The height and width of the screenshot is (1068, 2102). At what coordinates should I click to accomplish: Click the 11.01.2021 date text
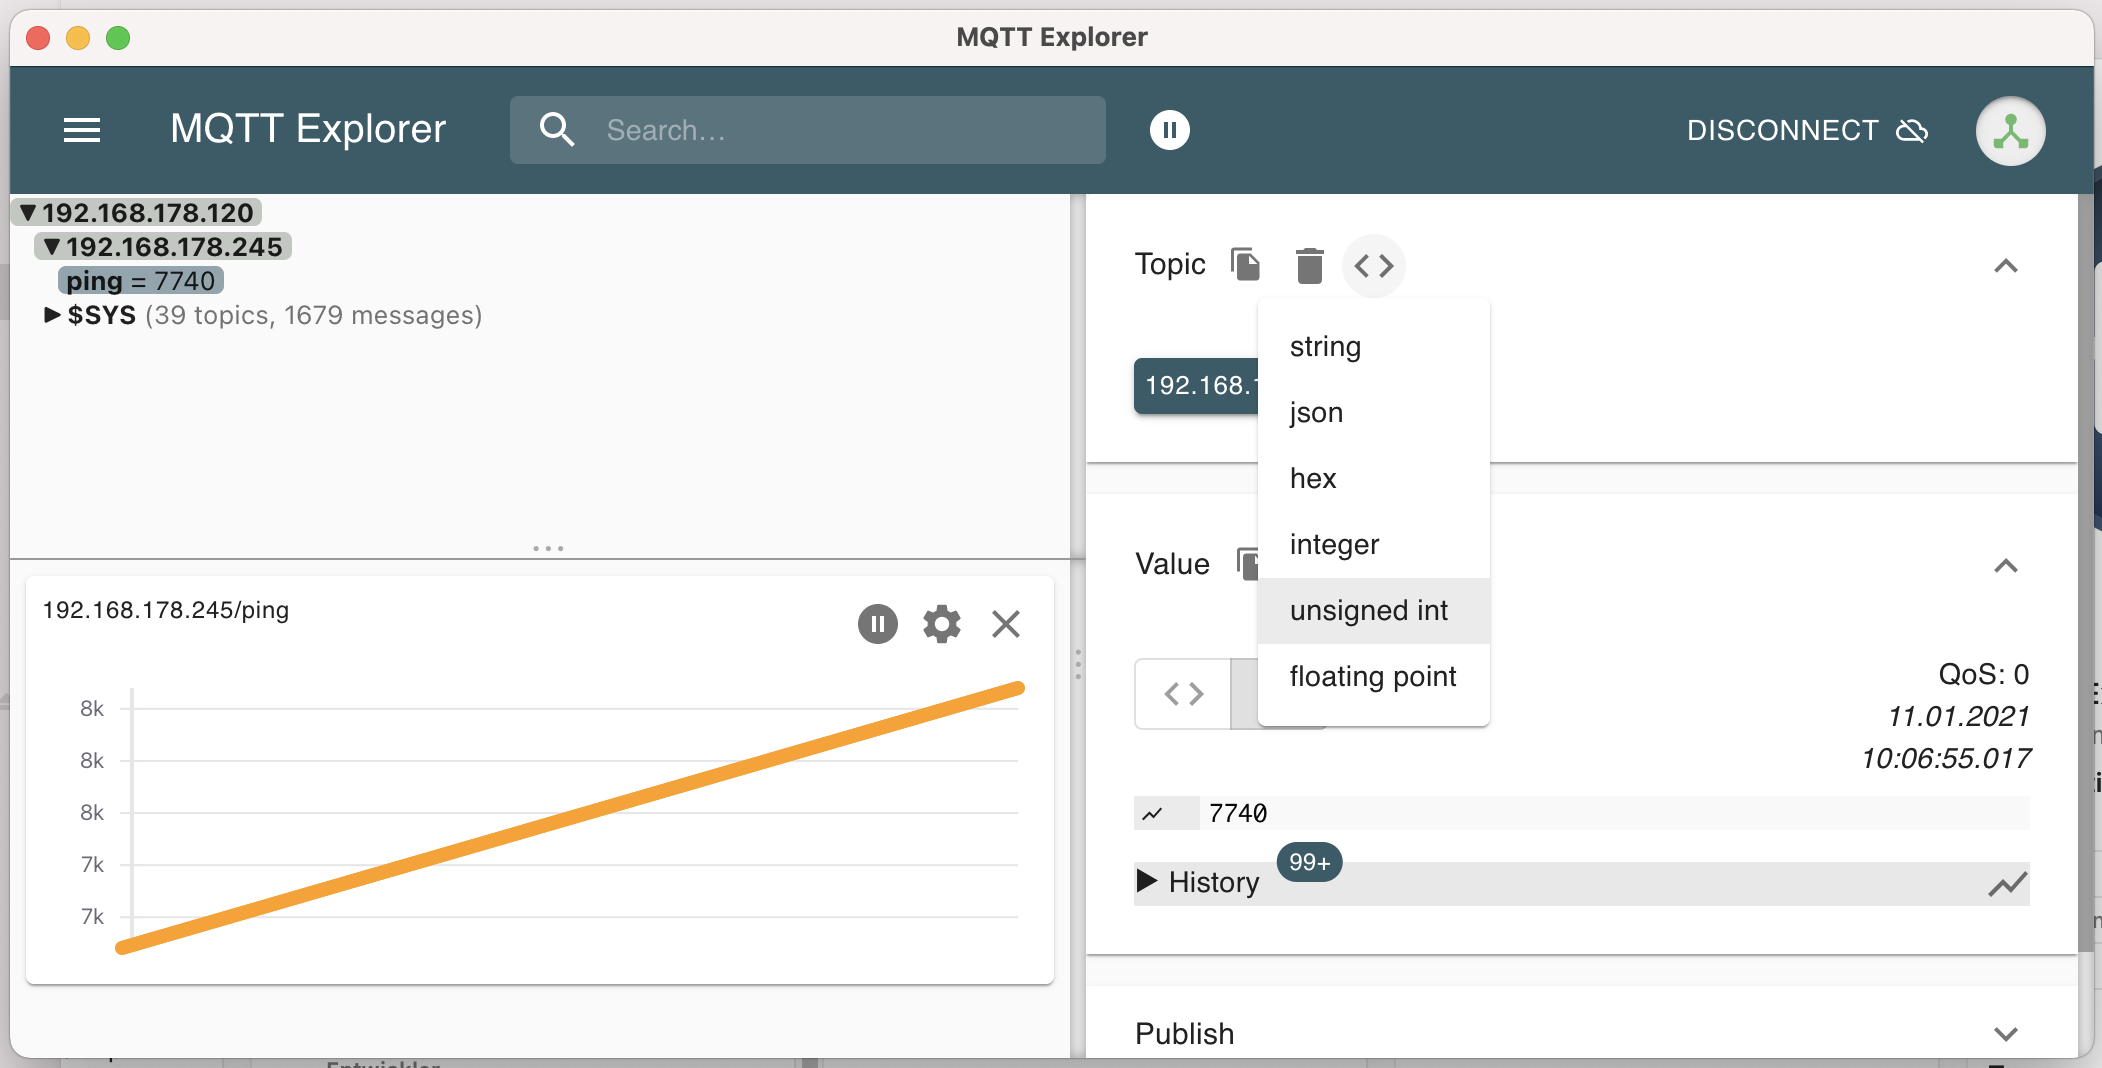click(x=1958, y=716)
